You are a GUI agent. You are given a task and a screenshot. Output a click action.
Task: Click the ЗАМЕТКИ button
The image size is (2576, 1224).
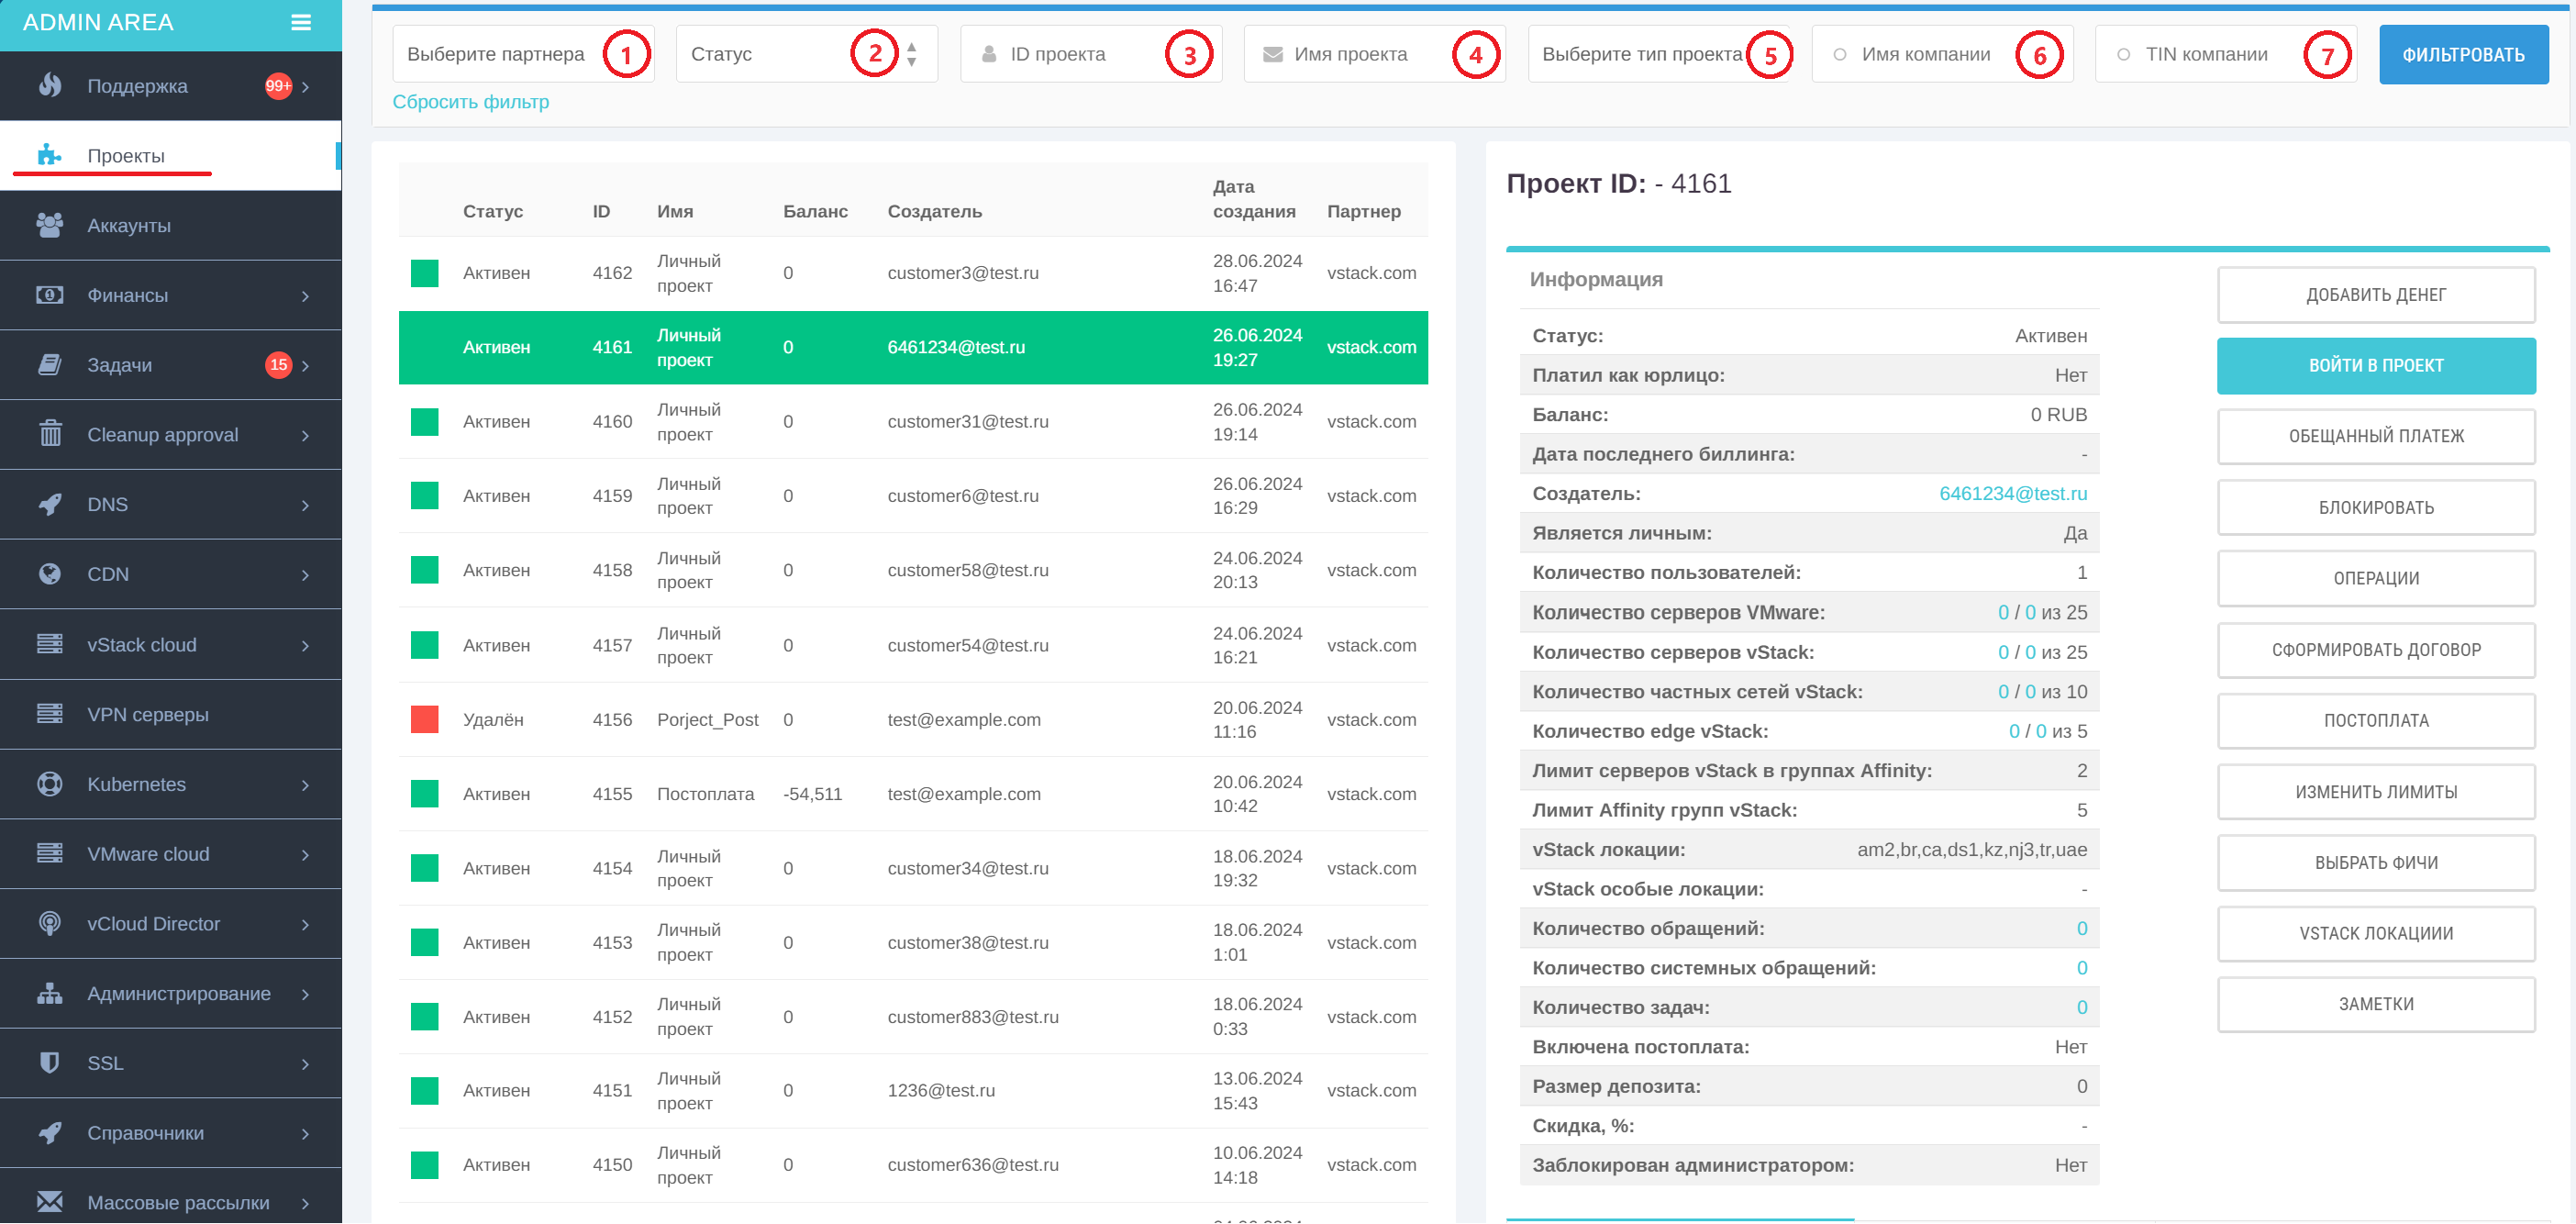[x=2375, y=1004]
